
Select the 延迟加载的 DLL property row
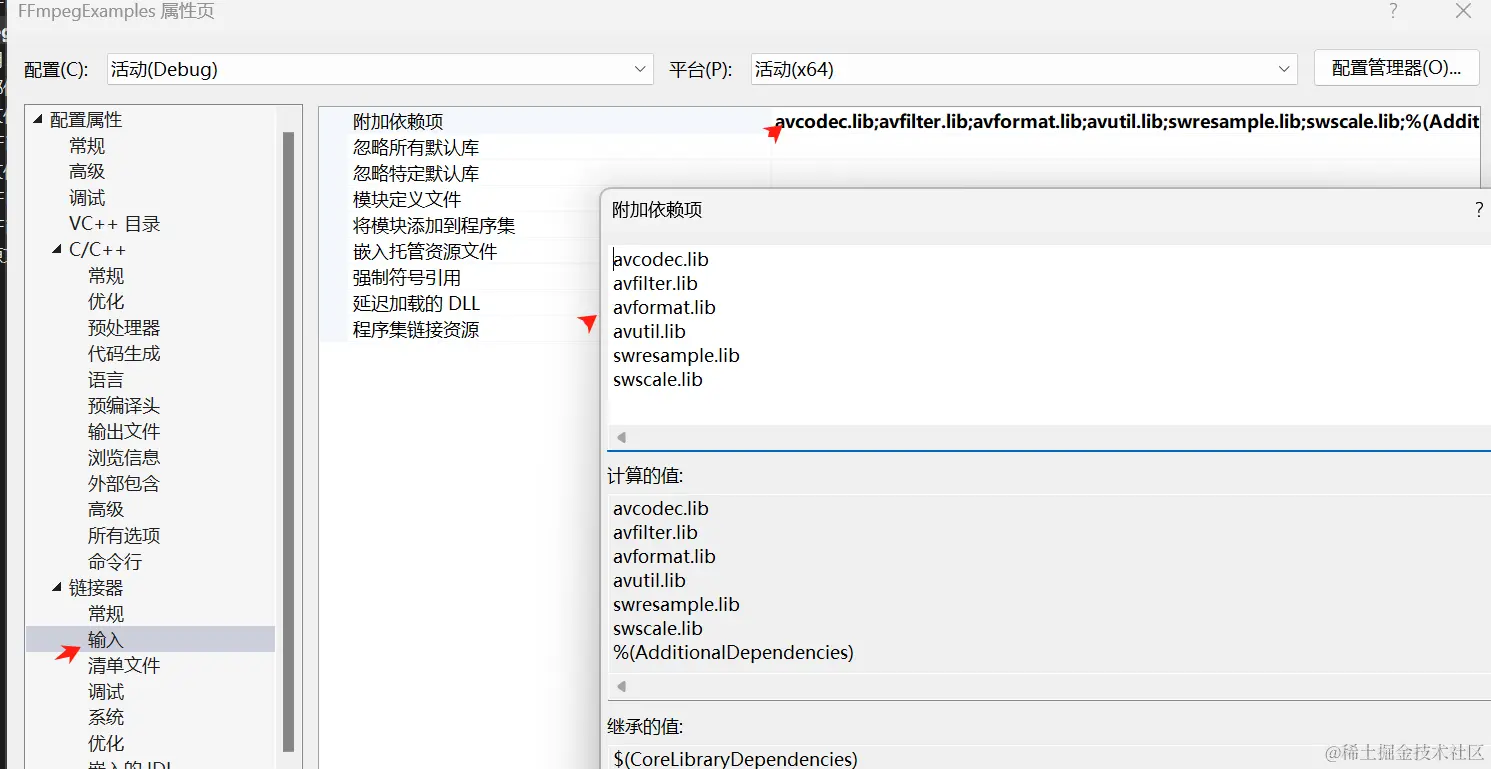point(417,303)
